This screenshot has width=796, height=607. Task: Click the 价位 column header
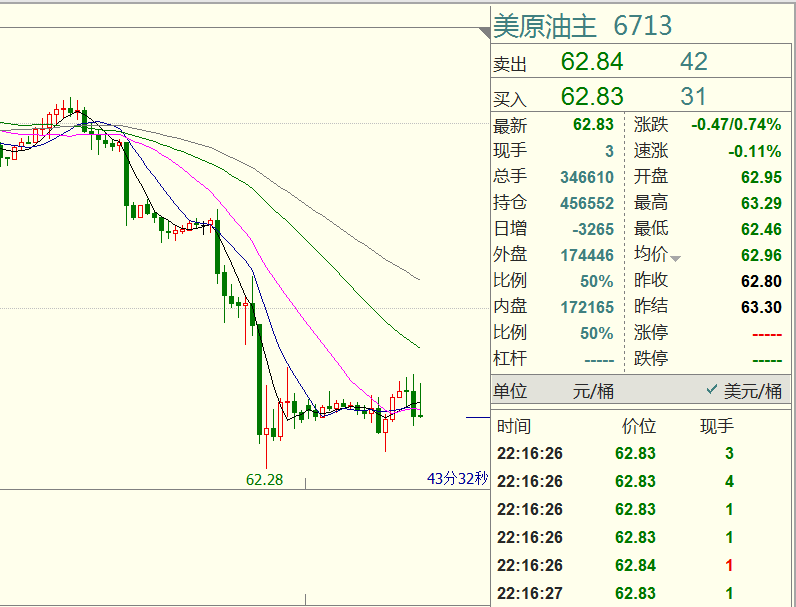[639, 426]
